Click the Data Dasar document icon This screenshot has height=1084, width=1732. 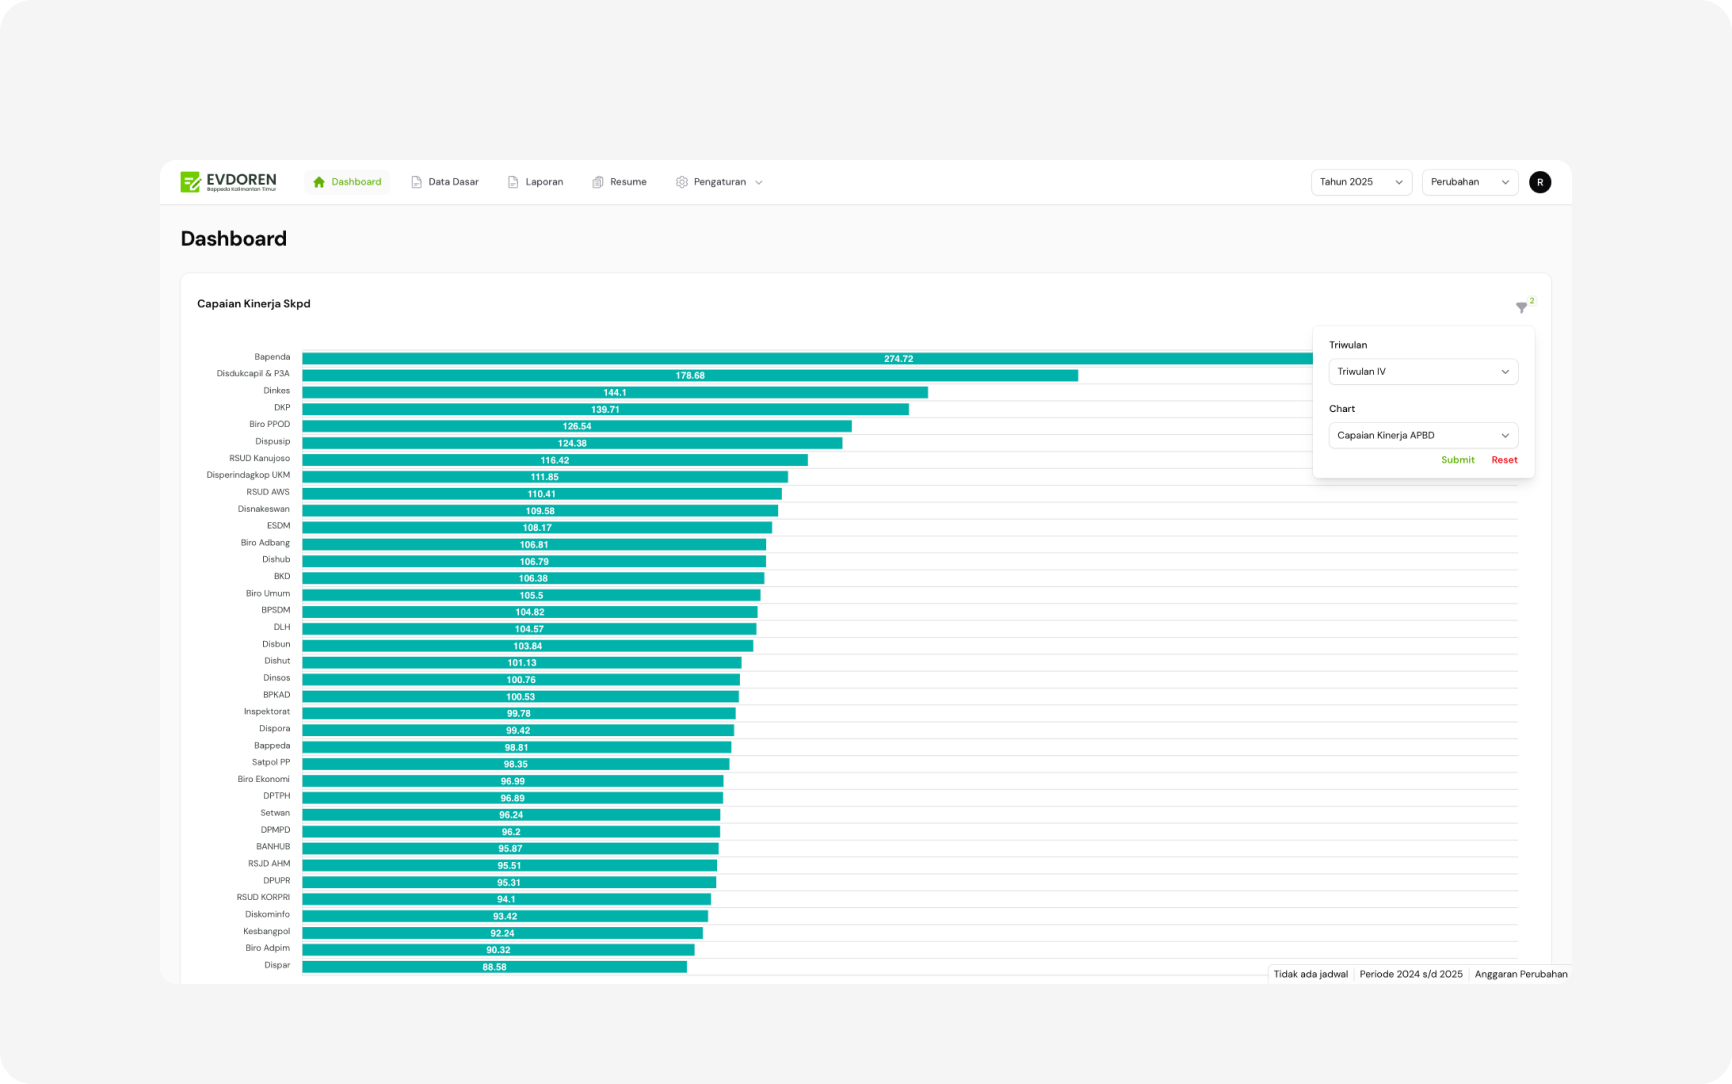tap(416, 182)
